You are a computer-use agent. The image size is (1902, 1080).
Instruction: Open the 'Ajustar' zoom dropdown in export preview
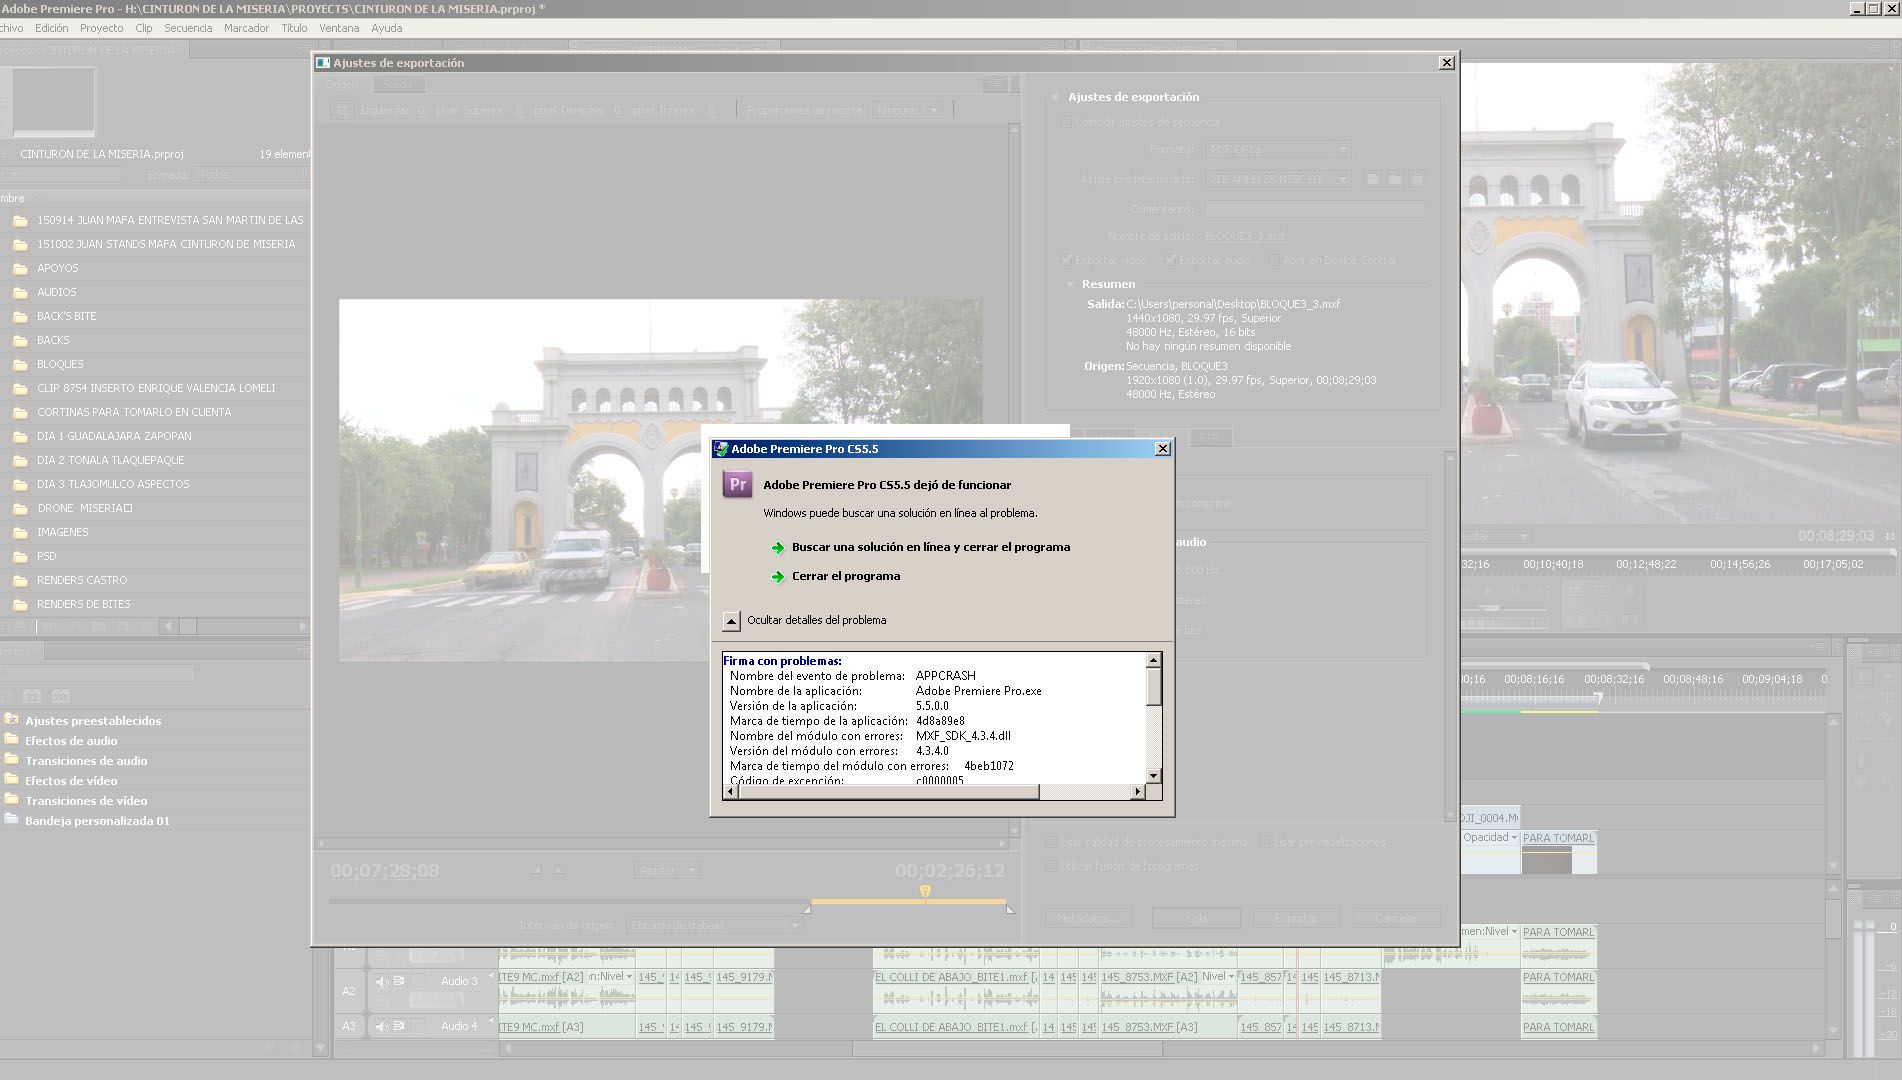point(666,871)
